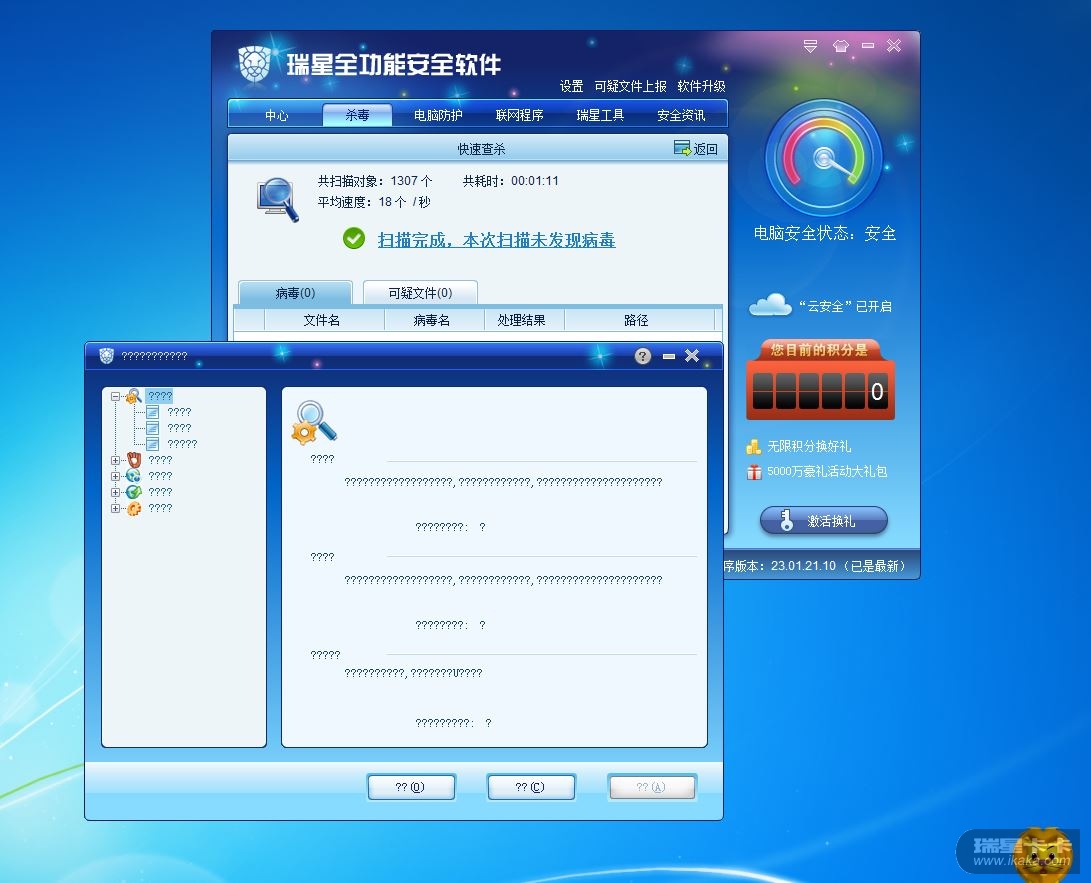Select the 病毒(0) results tab
This screenshot has height=883, width=1091.
295,293
